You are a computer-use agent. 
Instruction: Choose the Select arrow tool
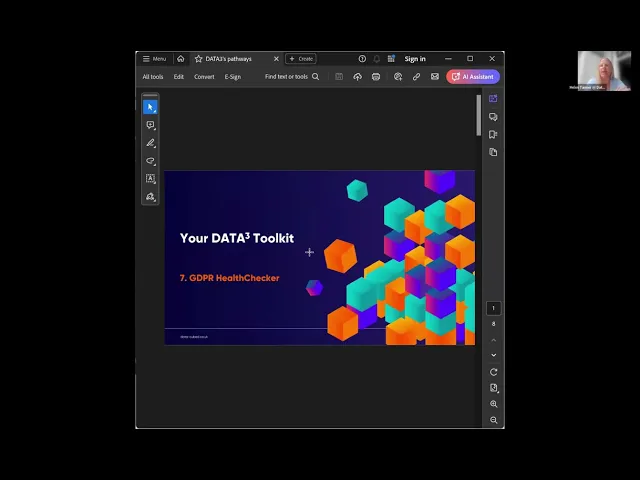pos(150,107)
